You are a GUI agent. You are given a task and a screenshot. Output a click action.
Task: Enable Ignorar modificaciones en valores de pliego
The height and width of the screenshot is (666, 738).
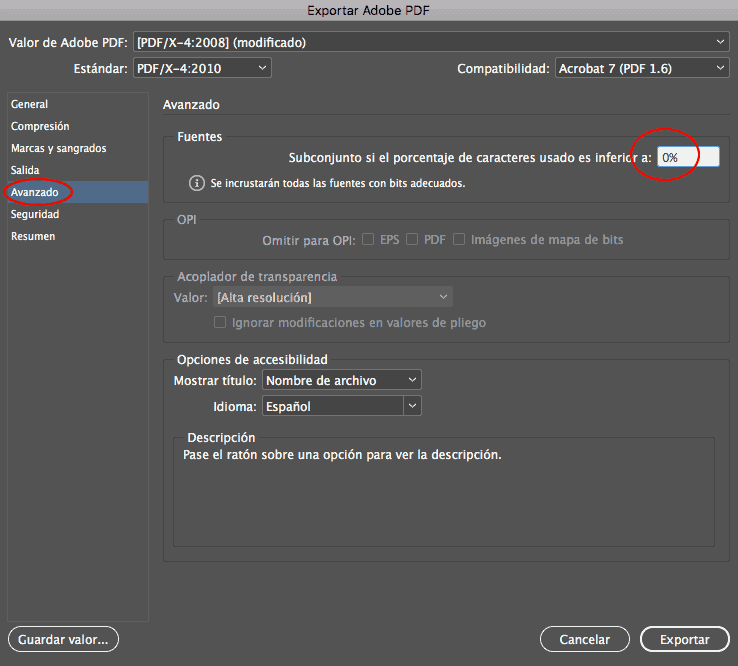[x=220, y=322]
